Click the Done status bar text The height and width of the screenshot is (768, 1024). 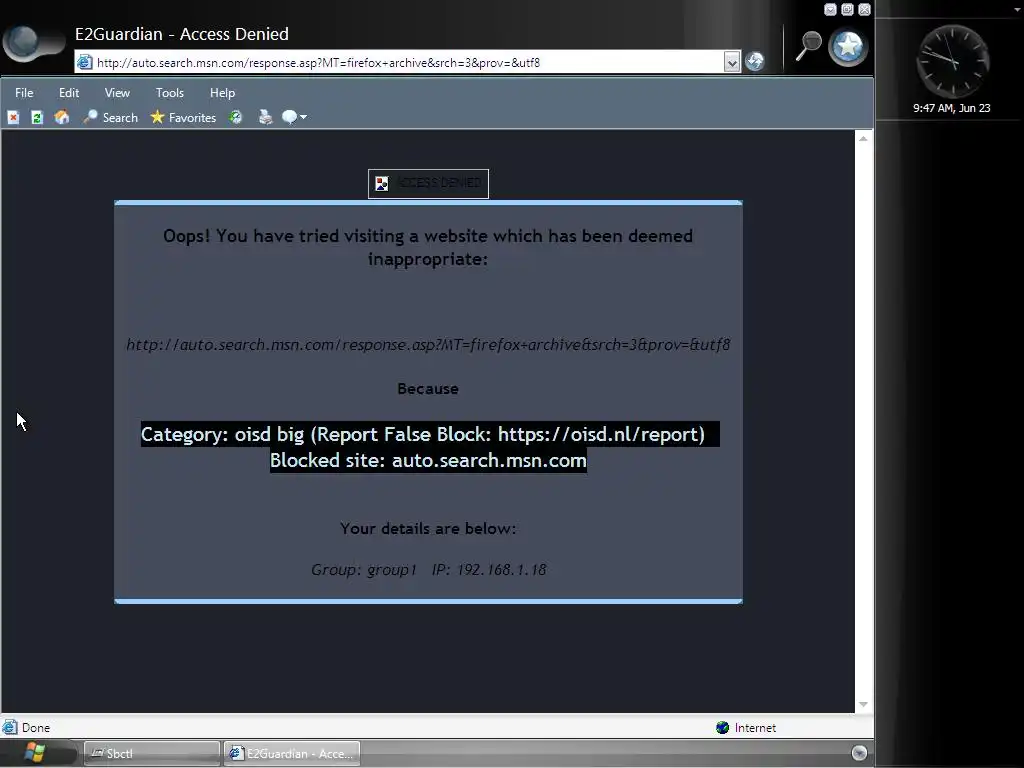[36, 728]
